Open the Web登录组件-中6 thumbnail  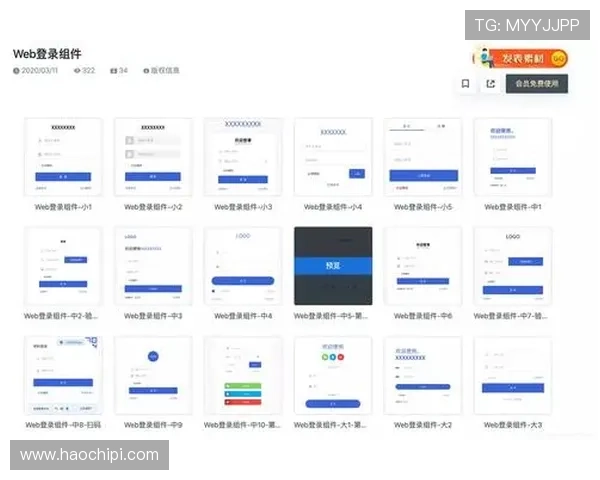(x=423, y=266)
